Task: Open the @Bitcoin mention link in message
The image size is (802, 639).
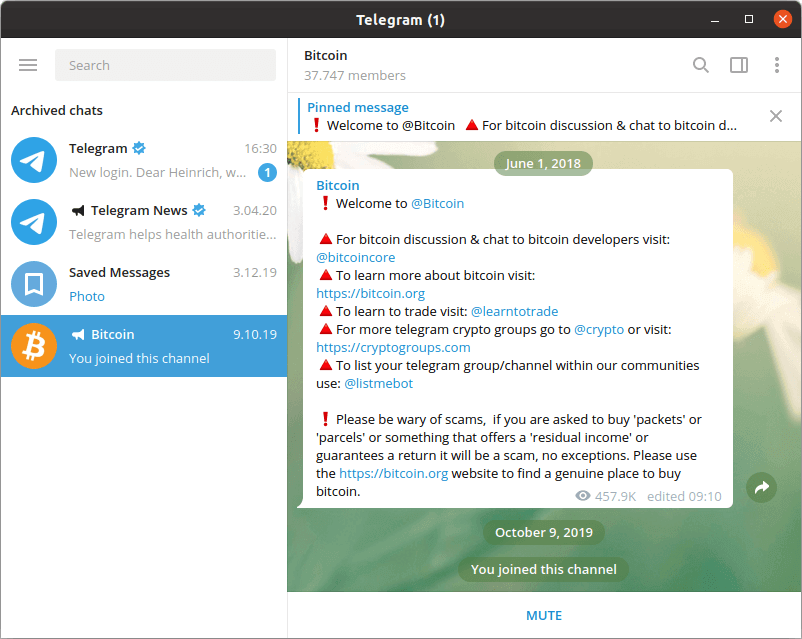Action: tap(437, 204)
